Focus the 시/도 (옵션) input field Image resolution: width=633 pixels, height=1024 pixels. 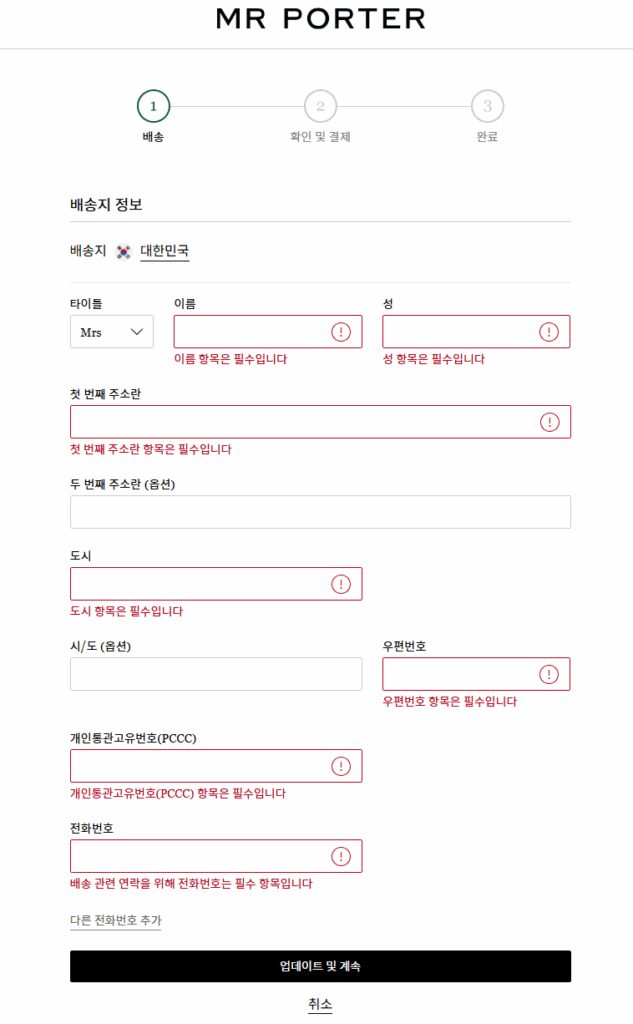(x=216, y=674)
